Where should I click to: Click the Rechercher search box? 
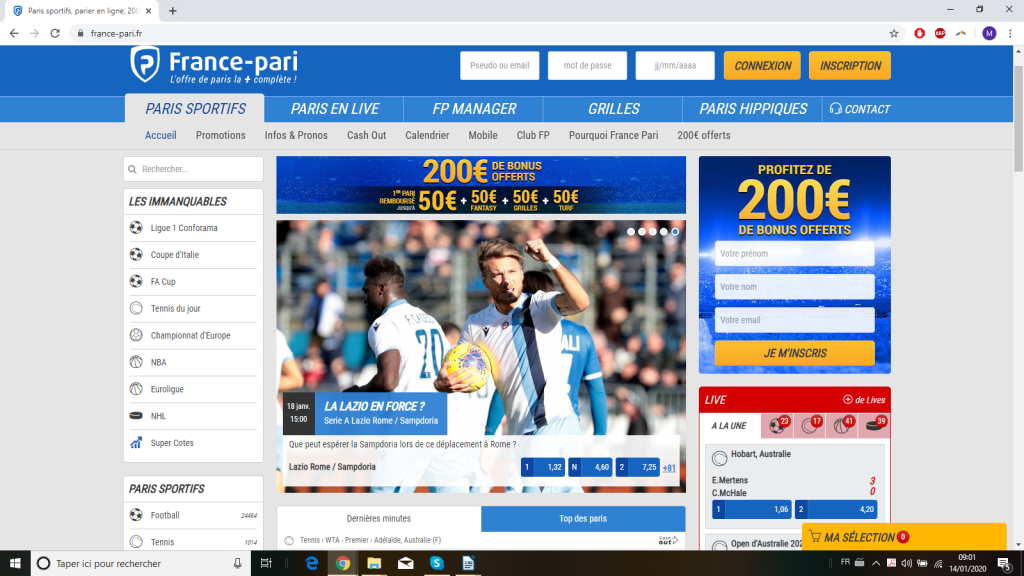[193, 169]
